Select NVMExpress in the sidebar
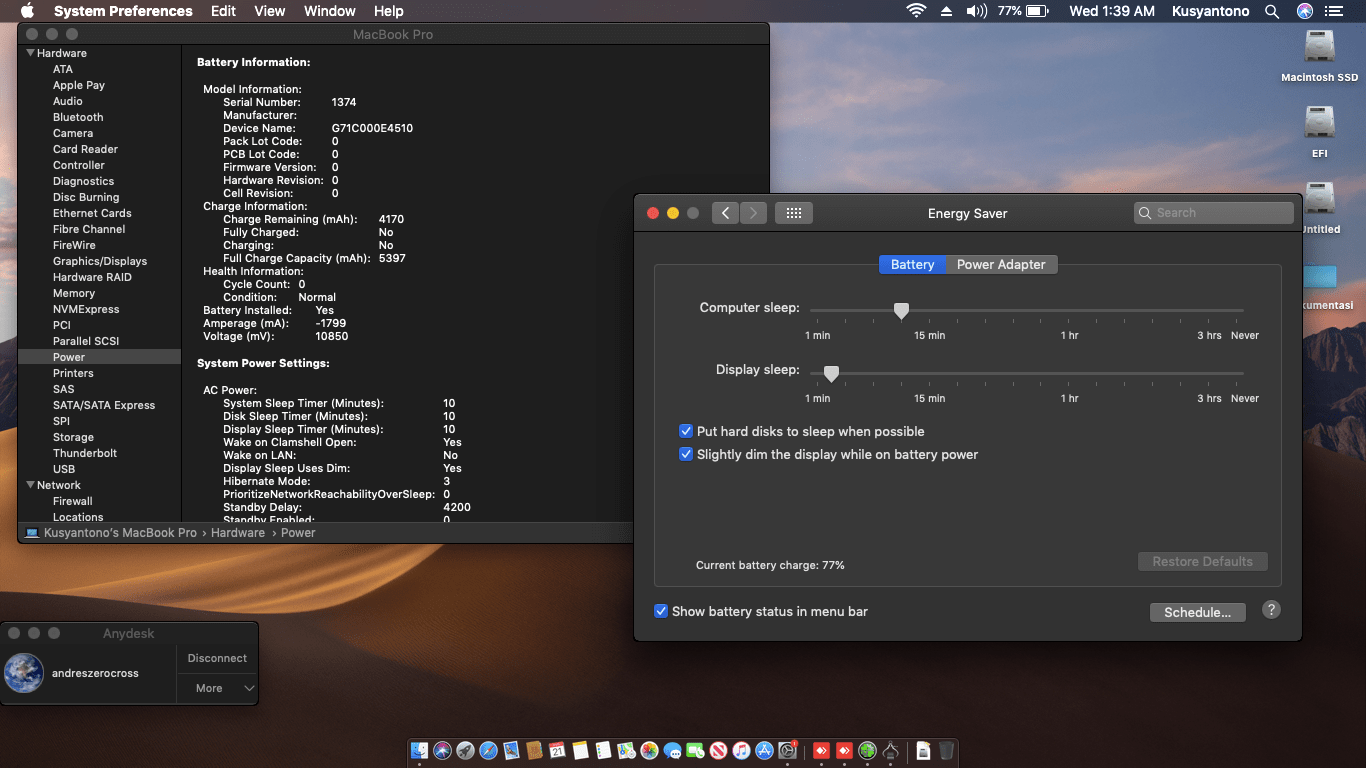Image resolution: width=1366 pixels, height=768 pixels. (86, 309)
